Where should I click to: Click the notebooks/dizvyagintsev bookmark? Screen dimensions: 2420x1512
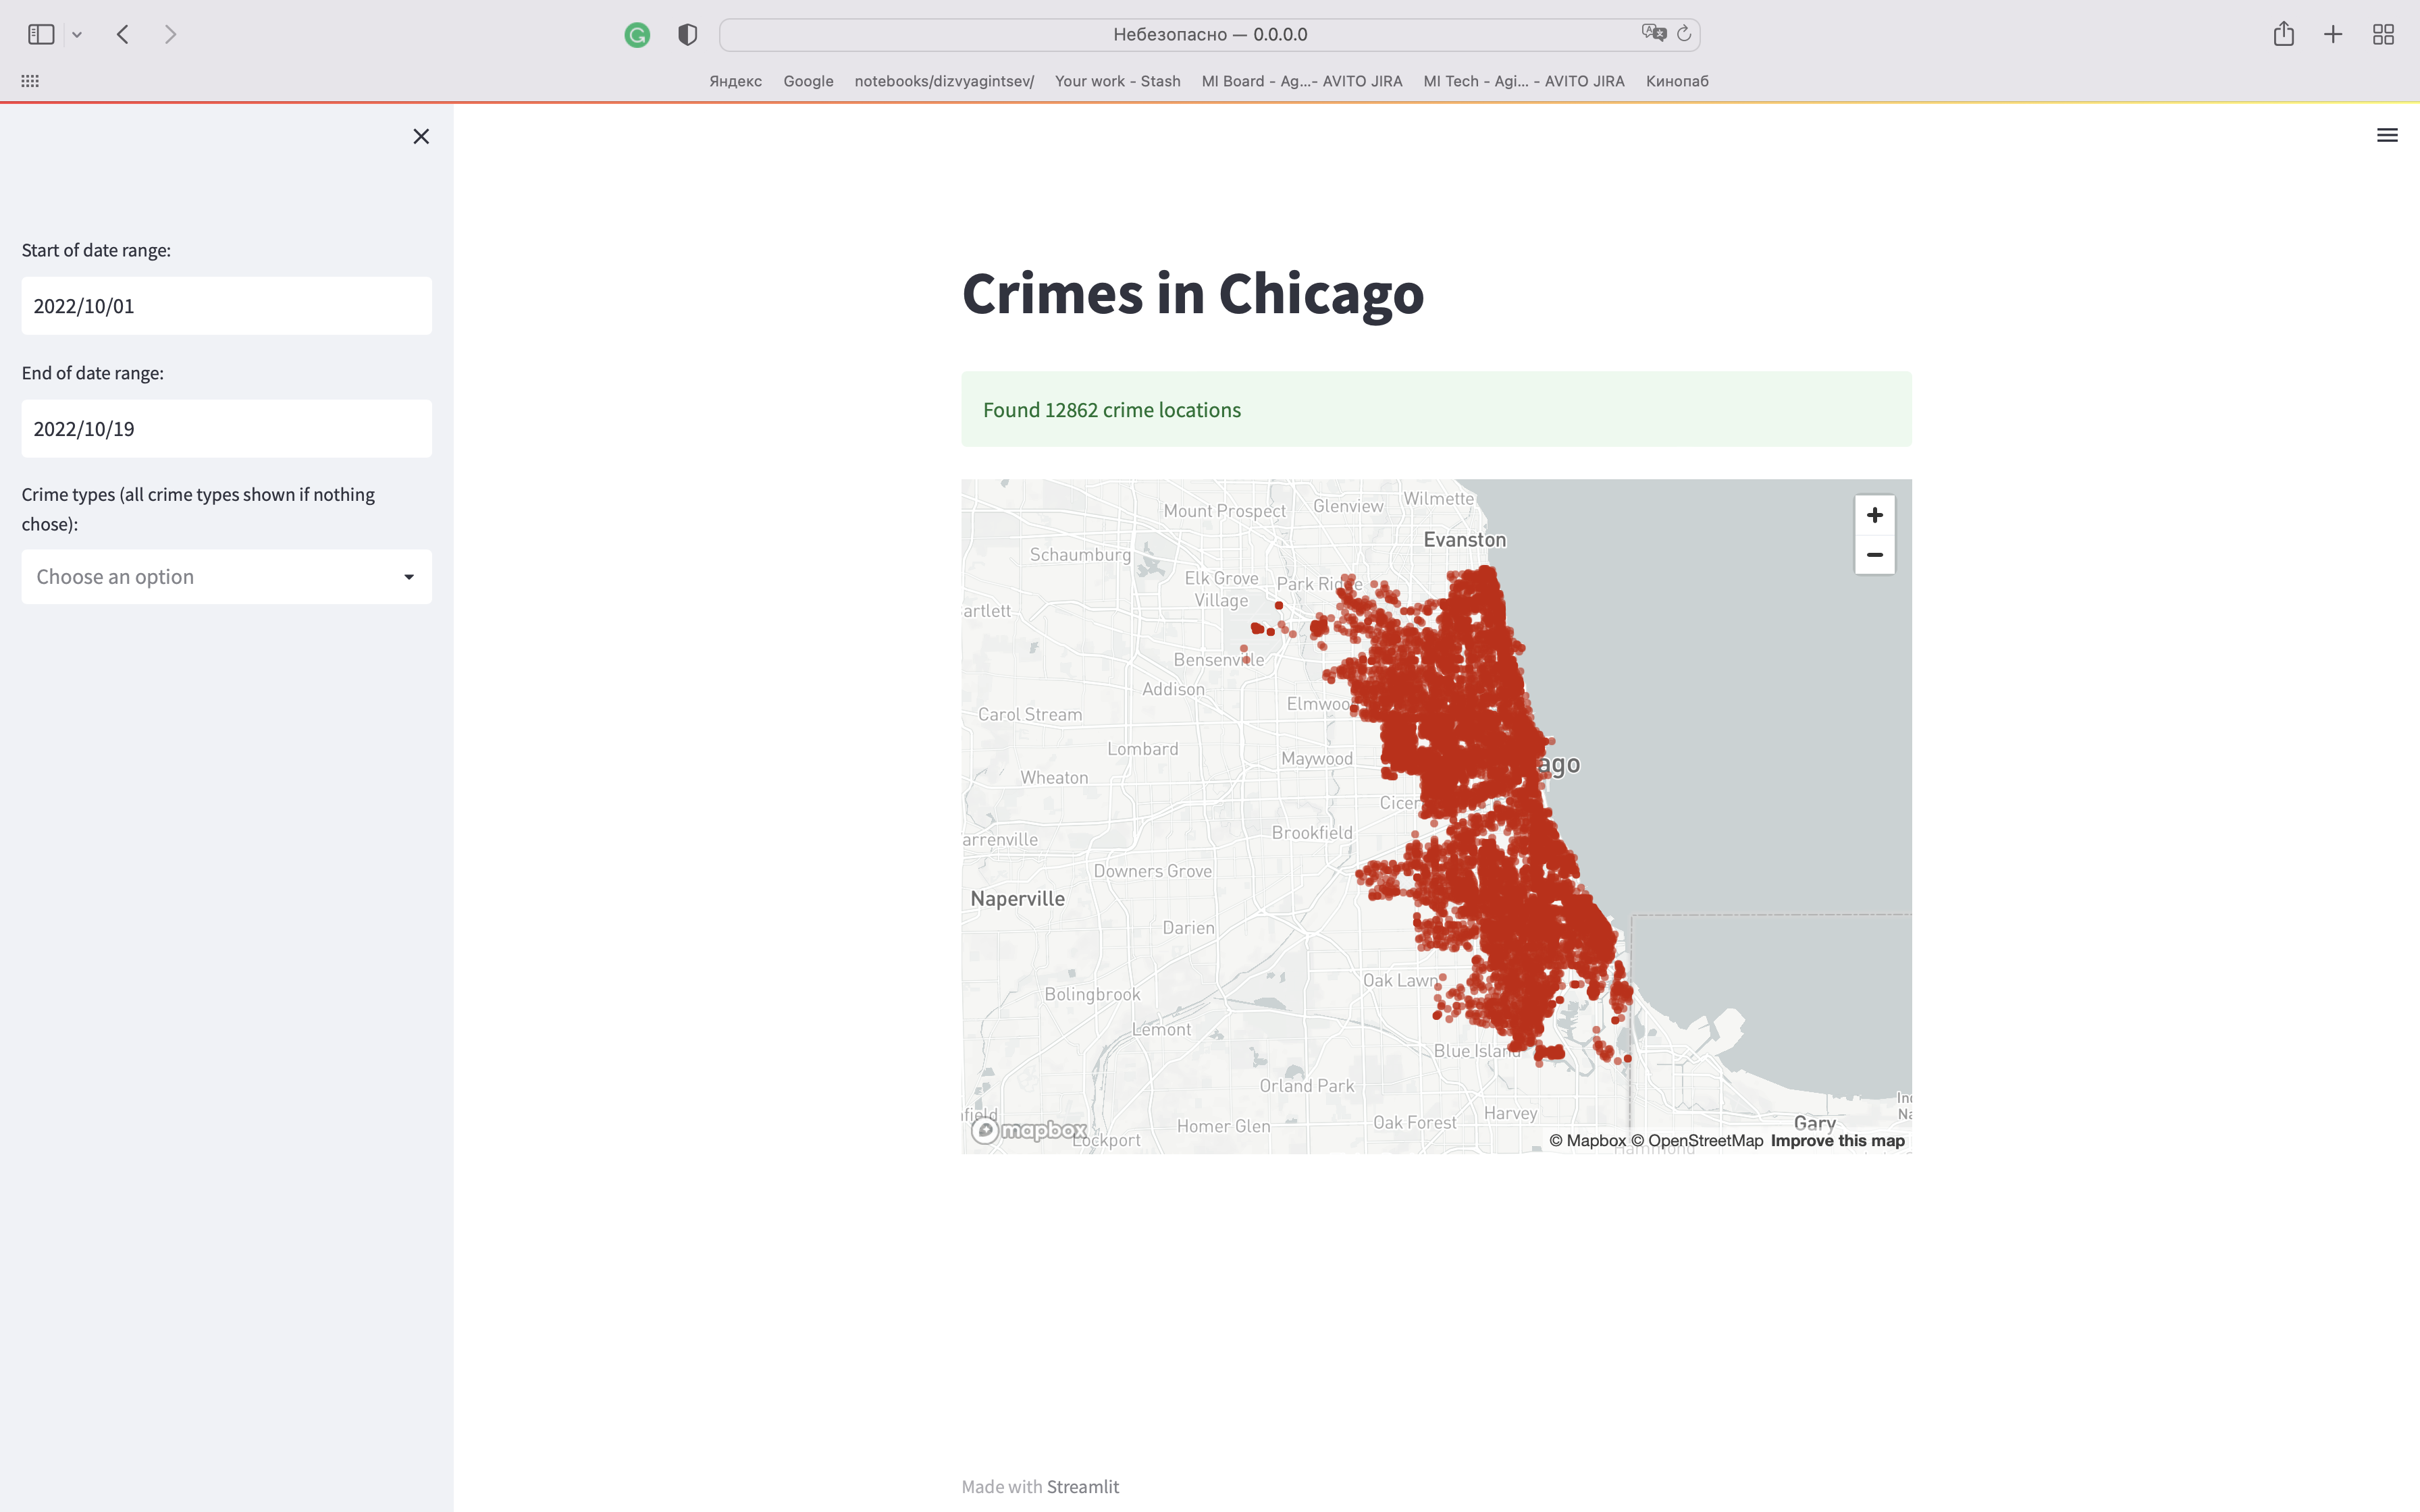point(943,80)
